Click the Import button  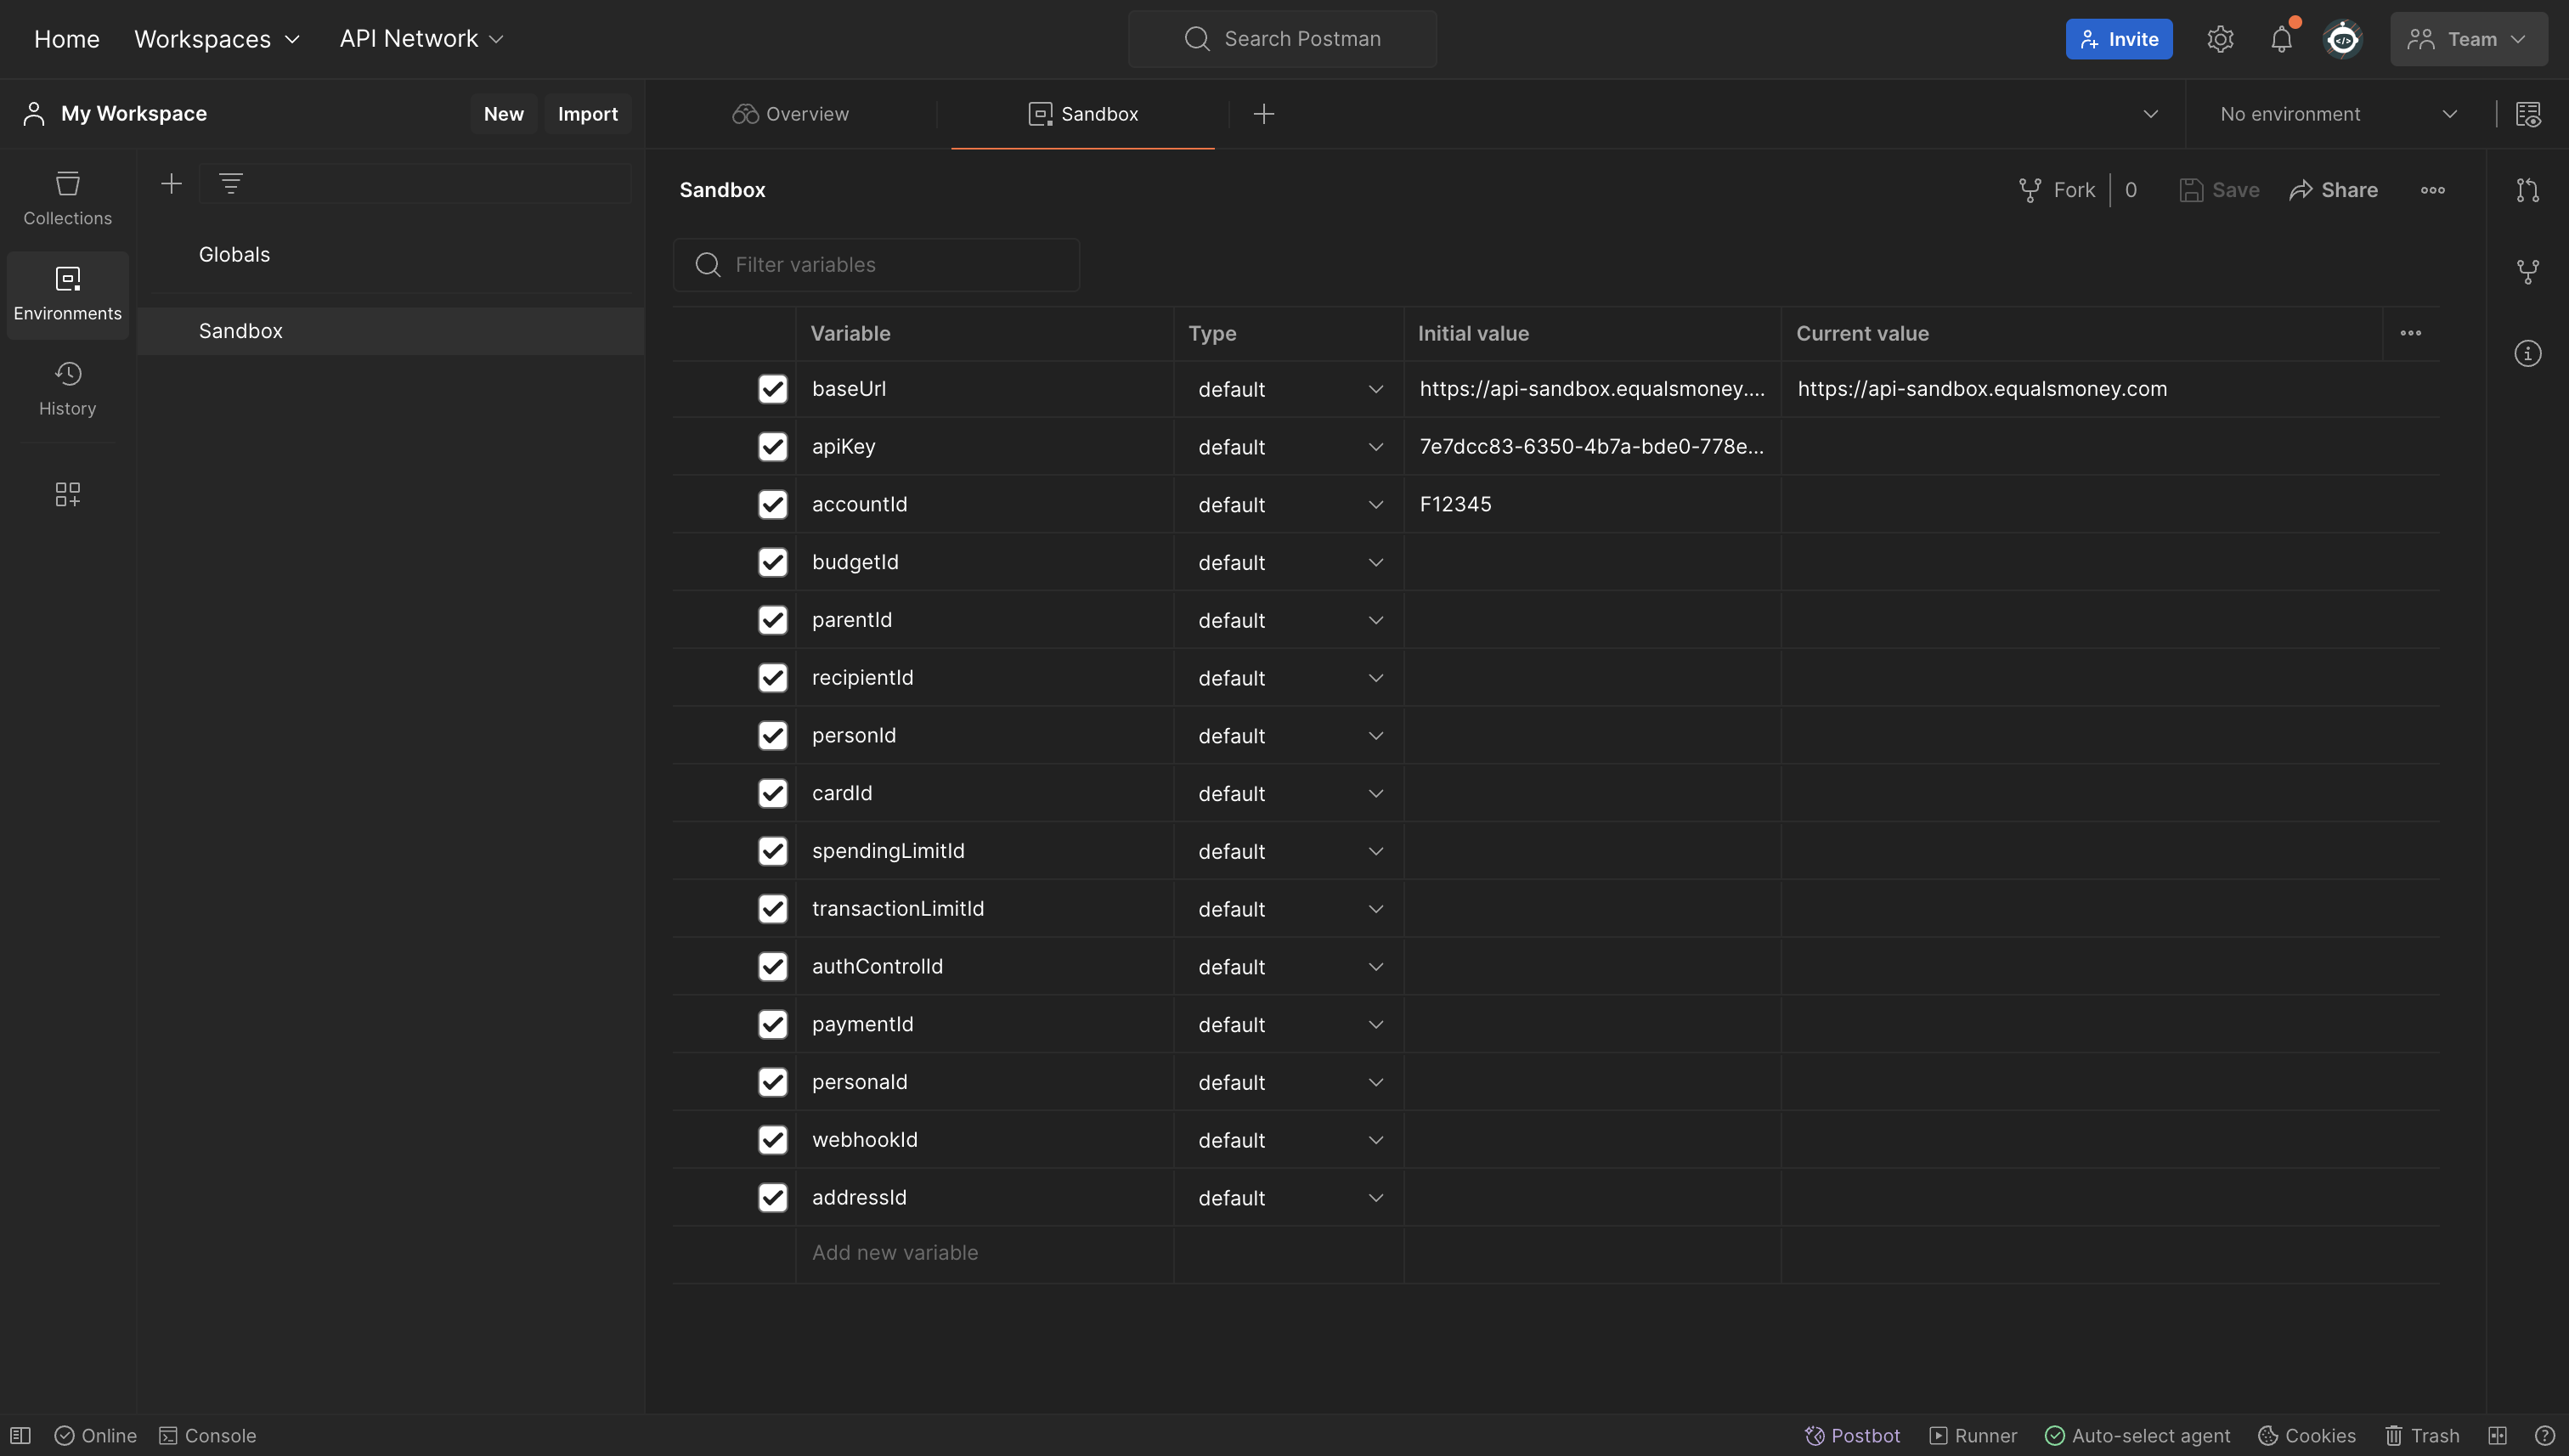(587, 113)
